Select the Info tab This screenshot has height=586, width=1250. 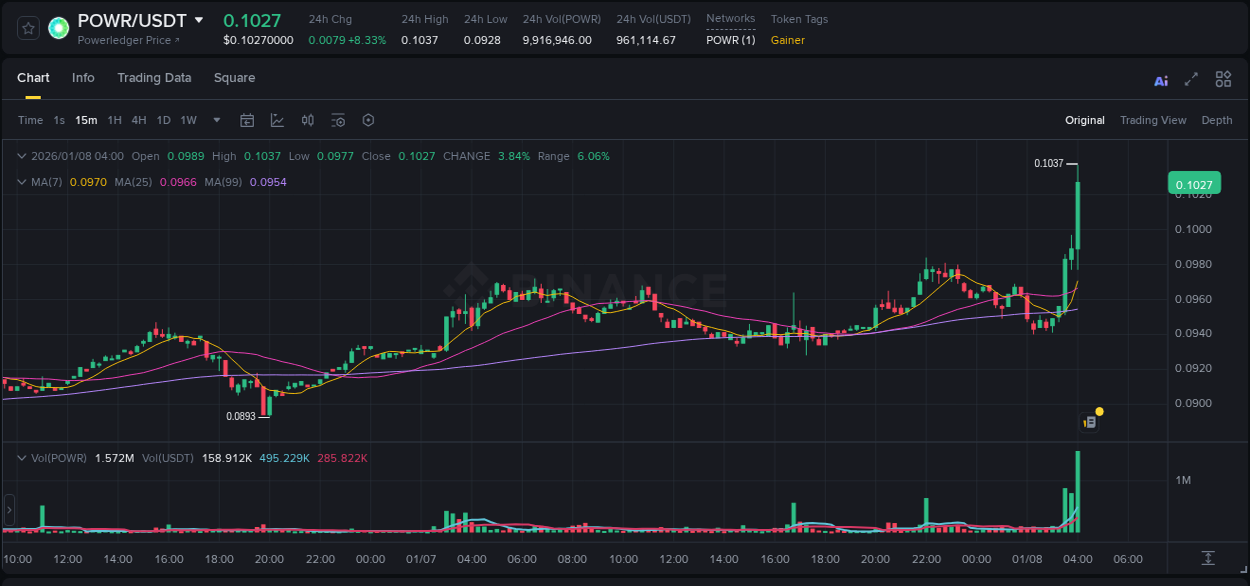point(83,78)
